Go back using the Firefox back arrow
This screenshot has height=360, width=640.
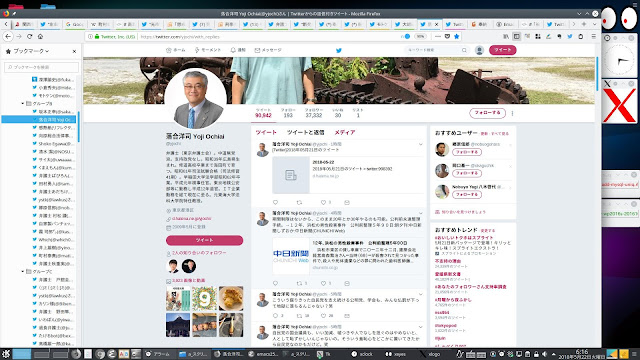[8, 36]
